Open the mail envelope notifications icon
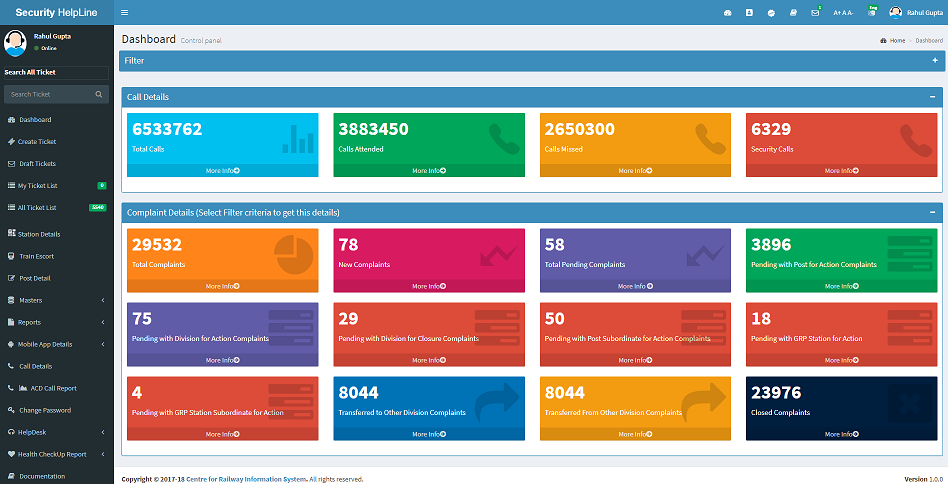Screen dimensions: 948x484 pos(815,13)
